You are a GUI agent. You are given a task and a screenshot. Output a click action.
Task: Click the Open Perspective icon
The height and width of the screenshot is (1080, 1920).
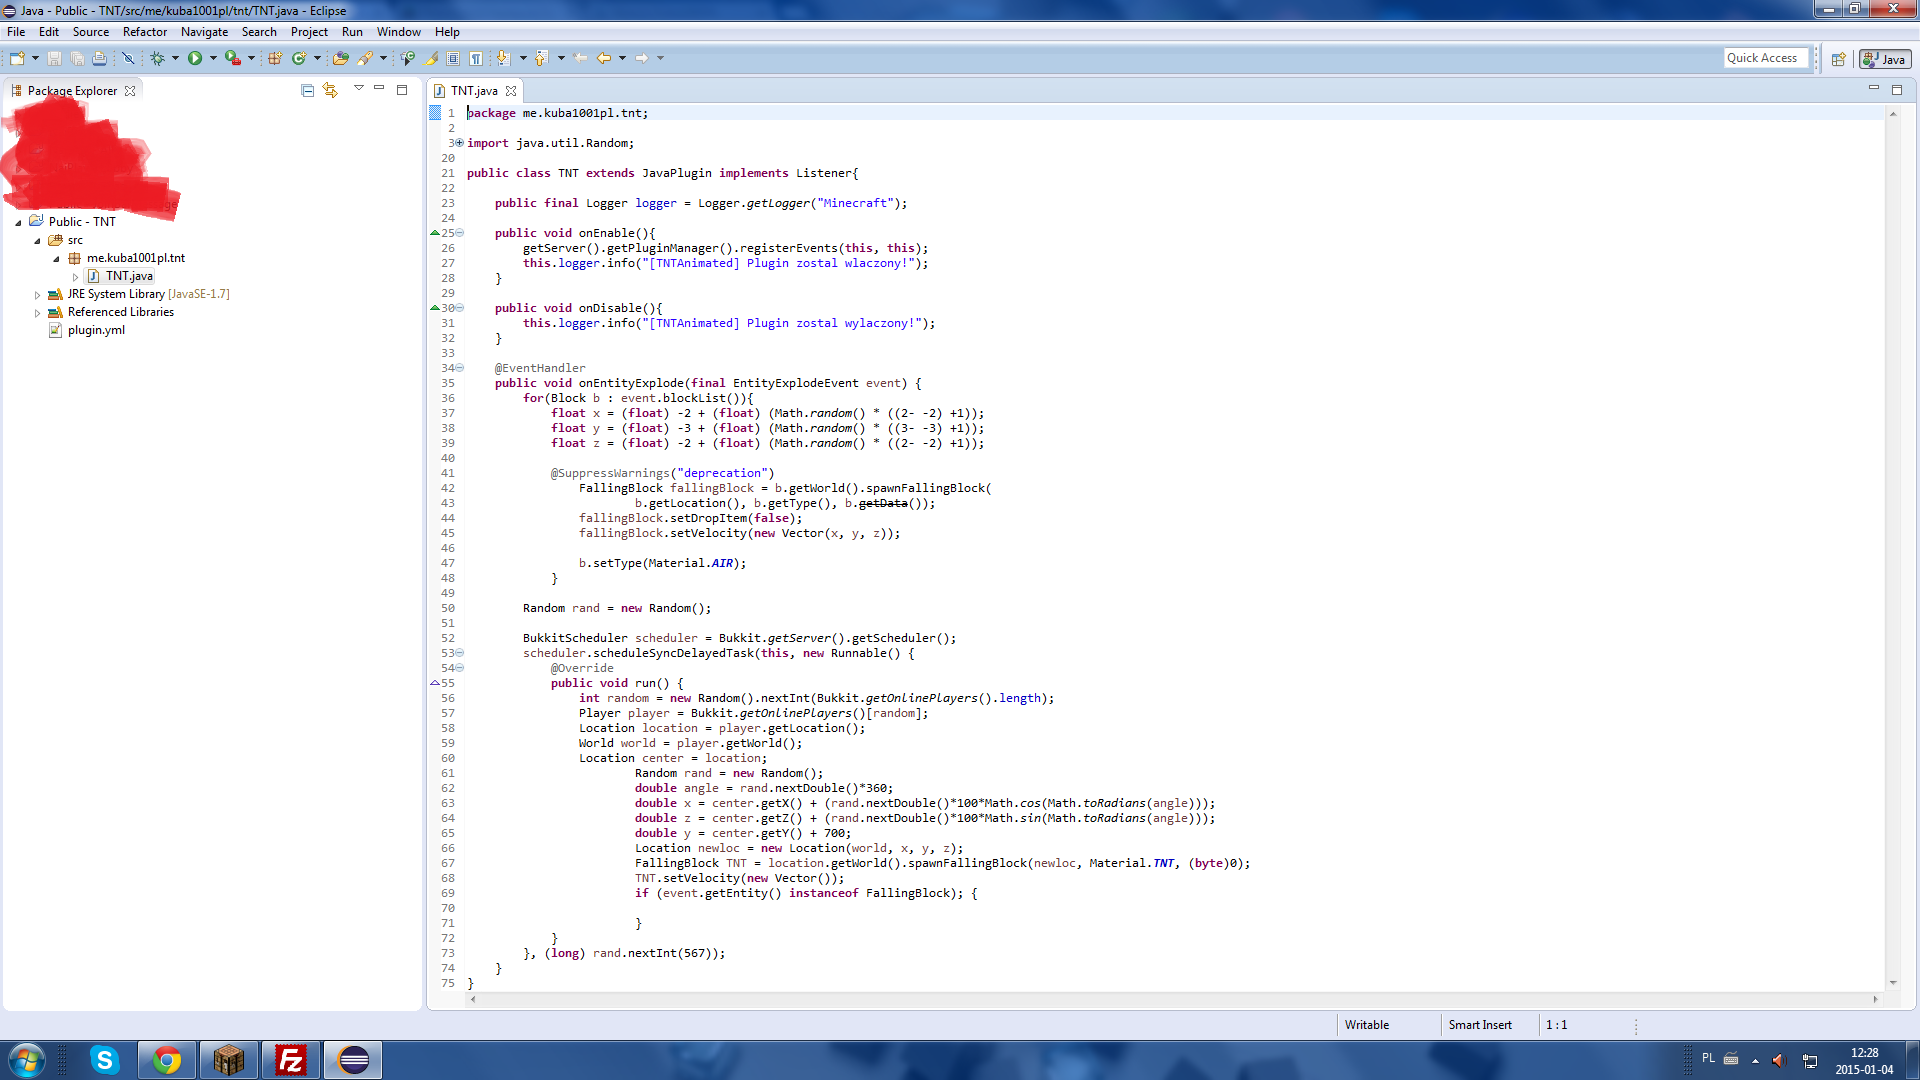tap(1838, 59)
